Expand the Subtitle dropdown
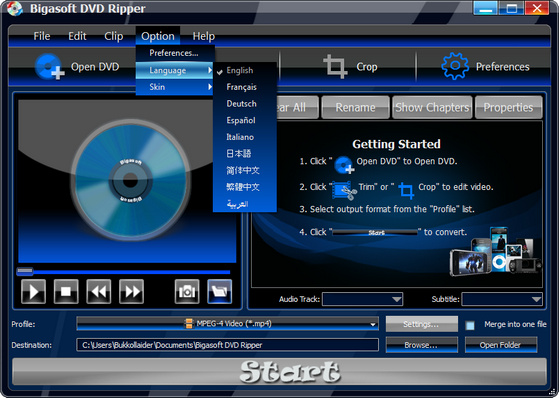 (536, 299)
